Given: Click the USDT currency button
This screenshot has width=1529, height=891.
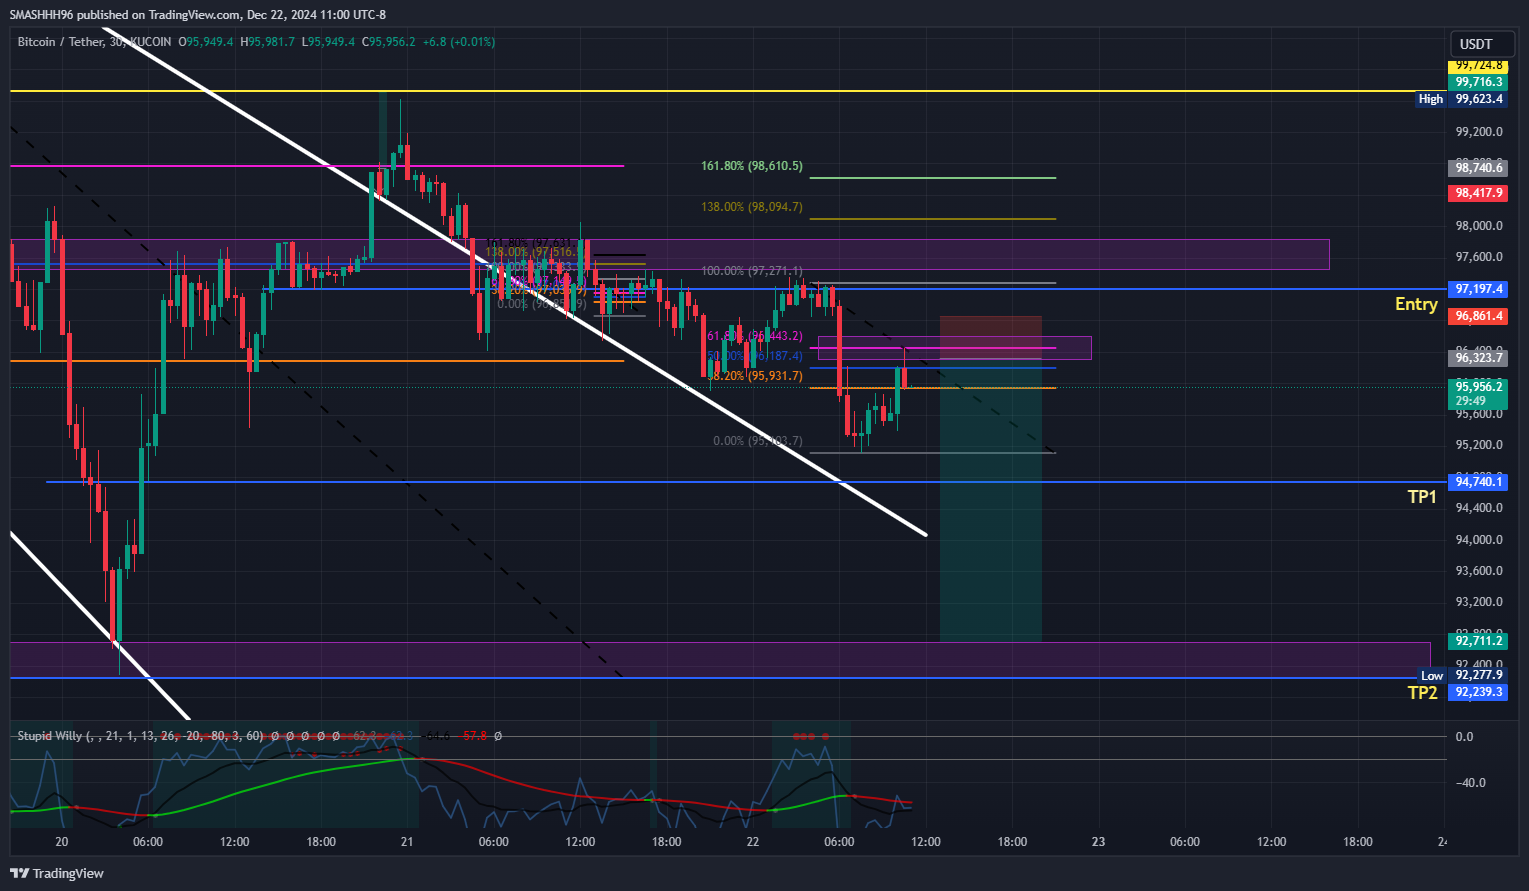Looking at the screenshot, I should pos(1482,44).
